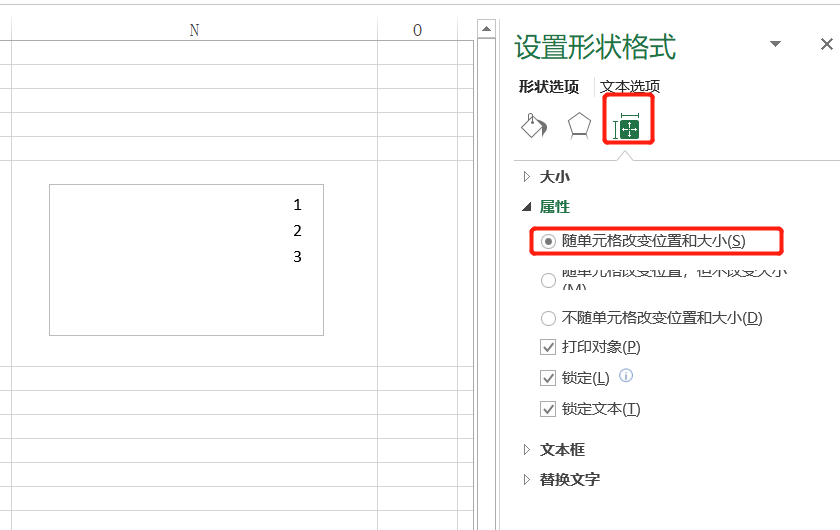Viewport: 840px width, 530px height.
Task: Click text line 3 in the shape
Action: (297, 257)
